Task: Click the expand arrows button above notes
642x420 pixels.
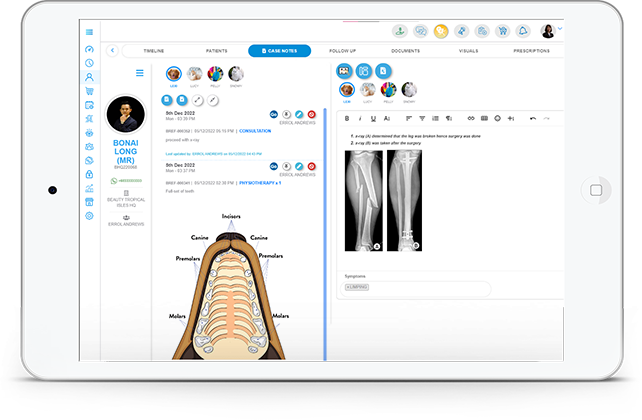Action: tap(198, 100)
